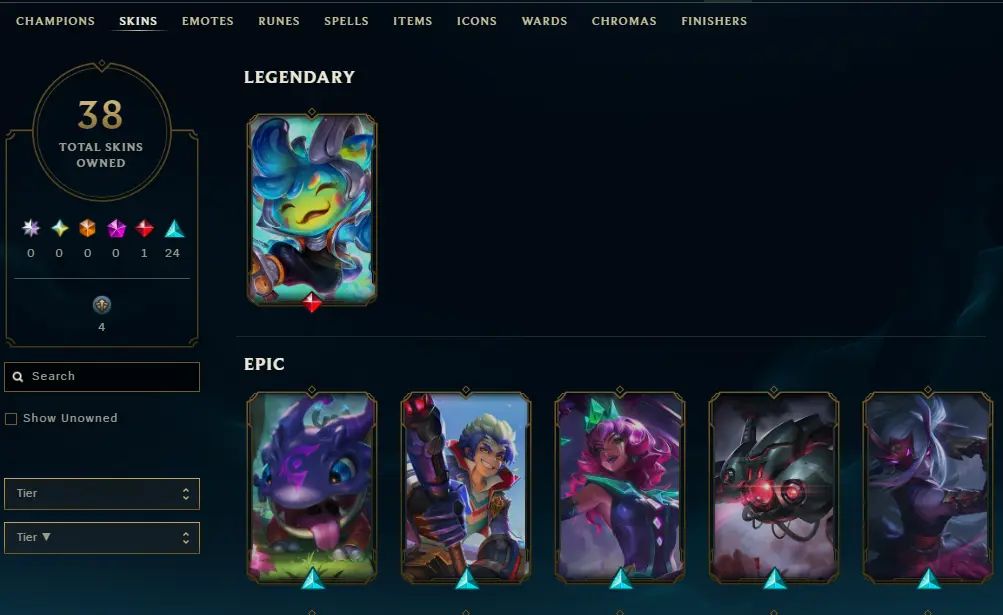The height and width of the screenshot is (615, 1003).
Task: Click the cyan Epic tier triangle icon
Action: coord(174,228)
